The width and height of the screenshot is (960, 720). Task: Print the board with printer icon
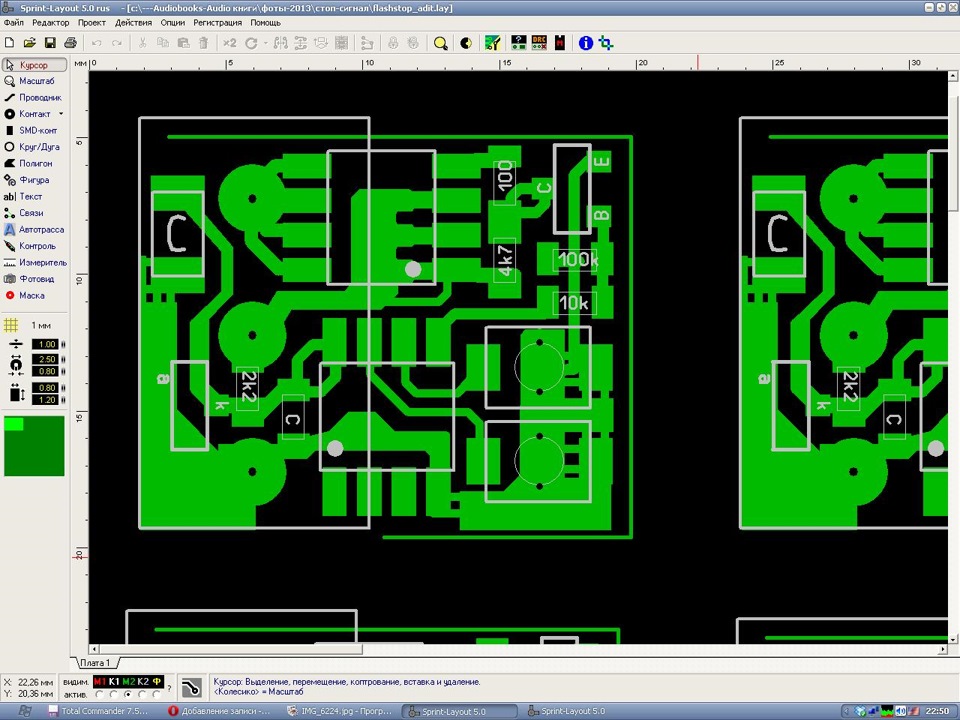tap(70, 43)
